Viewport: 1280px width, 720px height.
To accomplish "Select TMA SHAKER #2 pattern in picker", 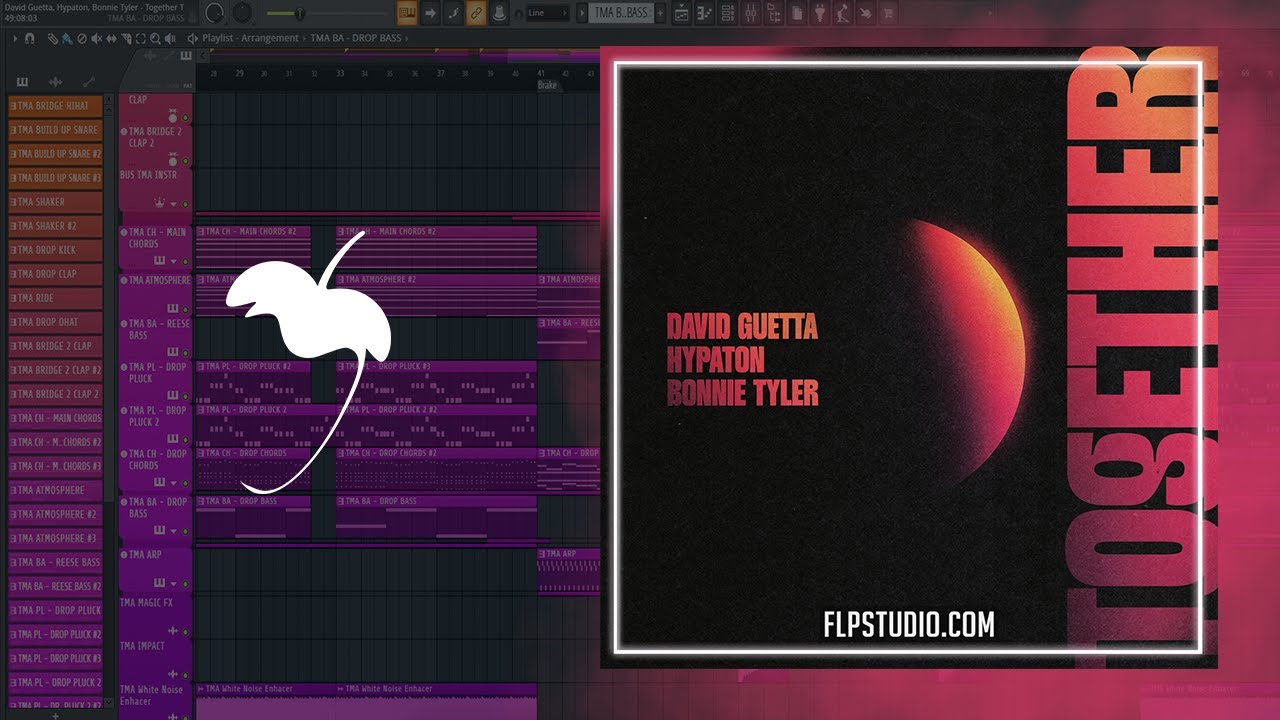I will [x=56, y=226].
